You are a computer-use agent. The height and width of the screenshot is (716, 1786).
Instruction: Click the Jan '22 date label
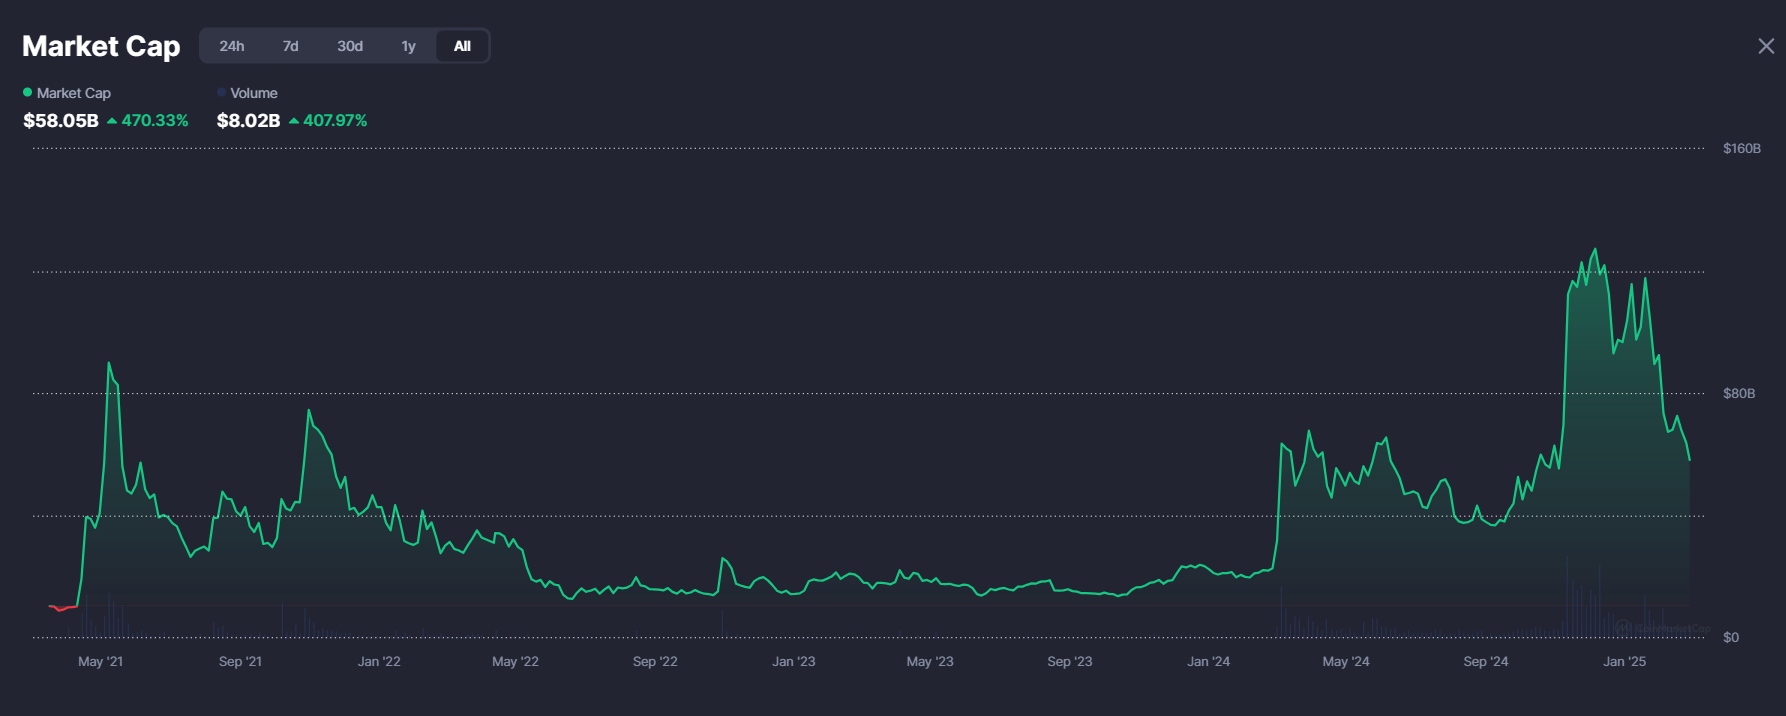pyautogui.click(x=379, y=661)
